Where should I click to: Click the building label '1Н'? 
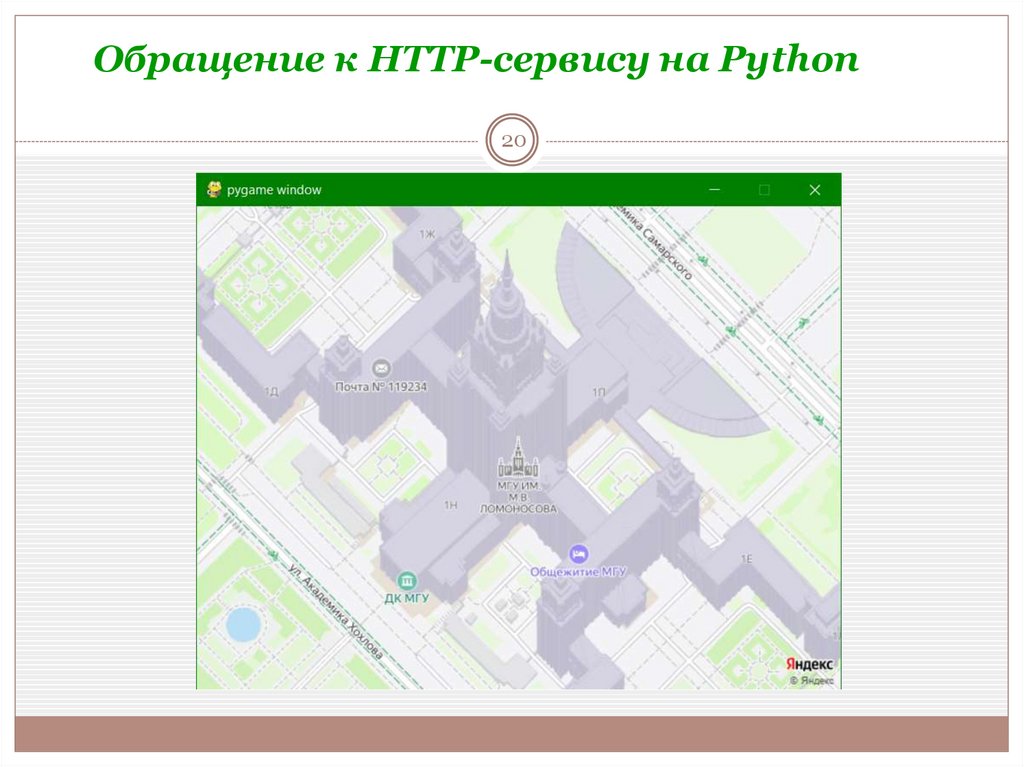pos(451,505)
